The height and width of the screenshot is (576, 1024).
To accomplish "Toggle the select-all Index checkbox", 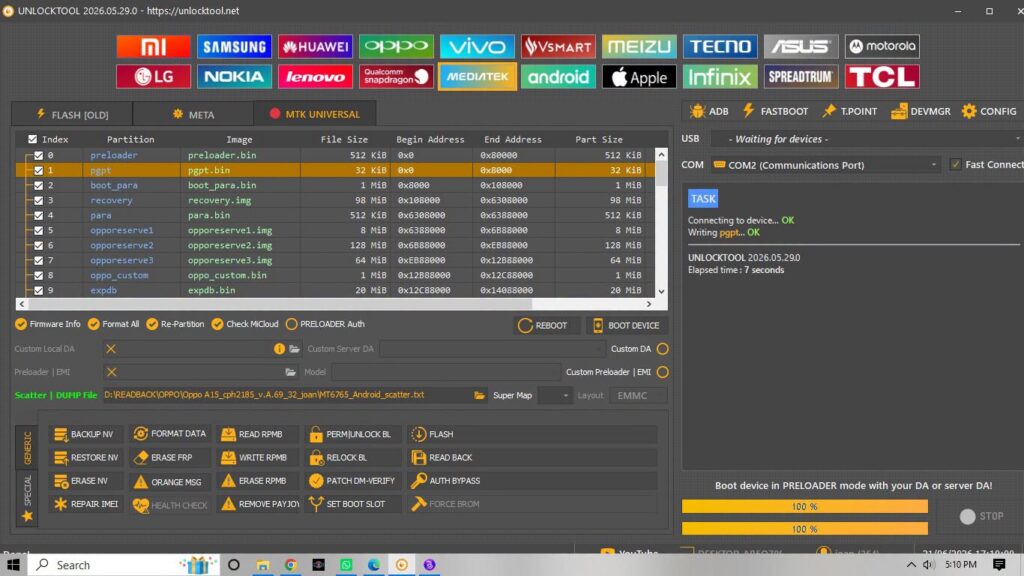I will click(33, 139).
